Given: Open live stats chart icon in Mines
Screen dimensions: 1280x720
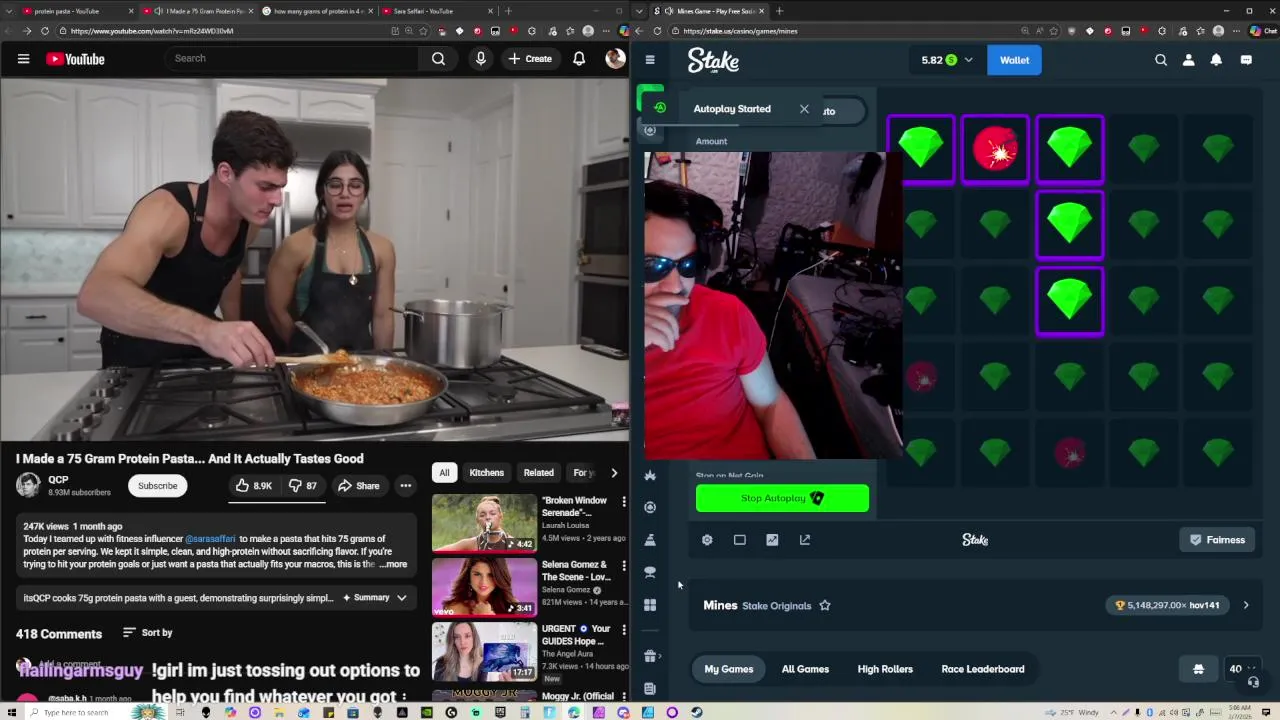Looking at the screenshot, I should pyautogui.click(x=772, y=540).
